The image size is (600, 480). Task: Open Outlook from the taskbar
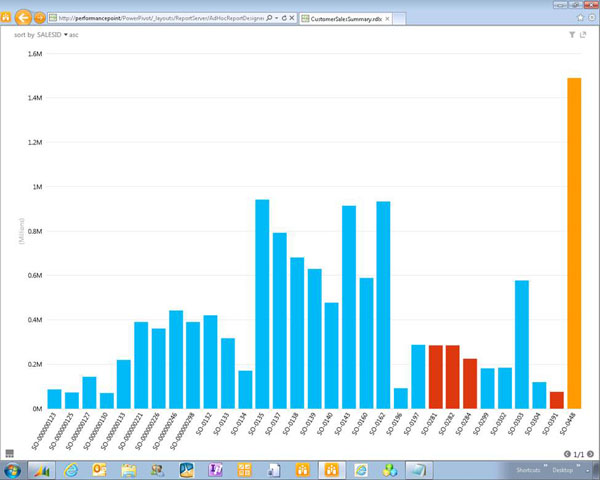[99, 470]
